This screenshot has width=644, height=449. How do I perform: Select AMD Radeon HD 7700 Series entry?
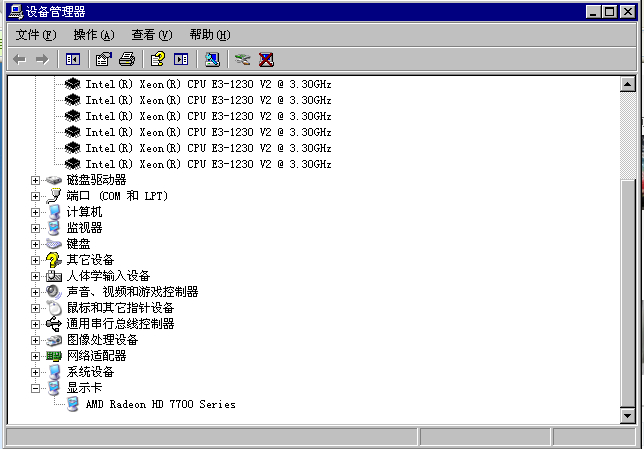point(161,404)
